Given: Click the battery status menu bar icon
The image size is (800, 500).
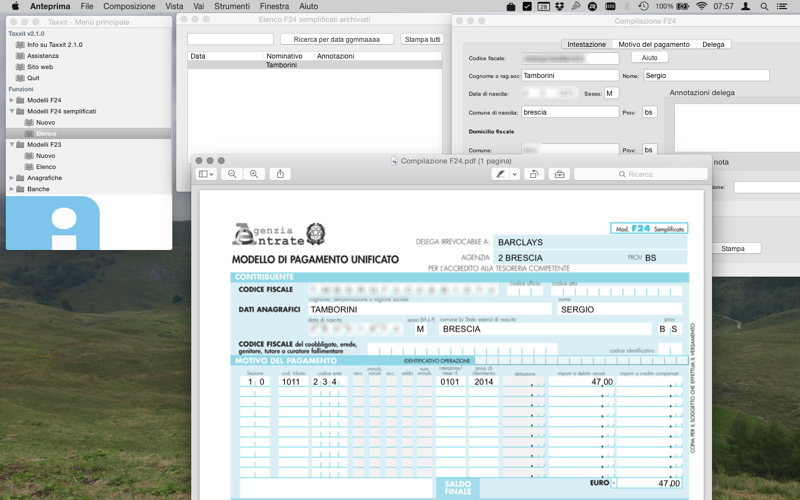Looking at the screenshot, I should pos(682,6).
